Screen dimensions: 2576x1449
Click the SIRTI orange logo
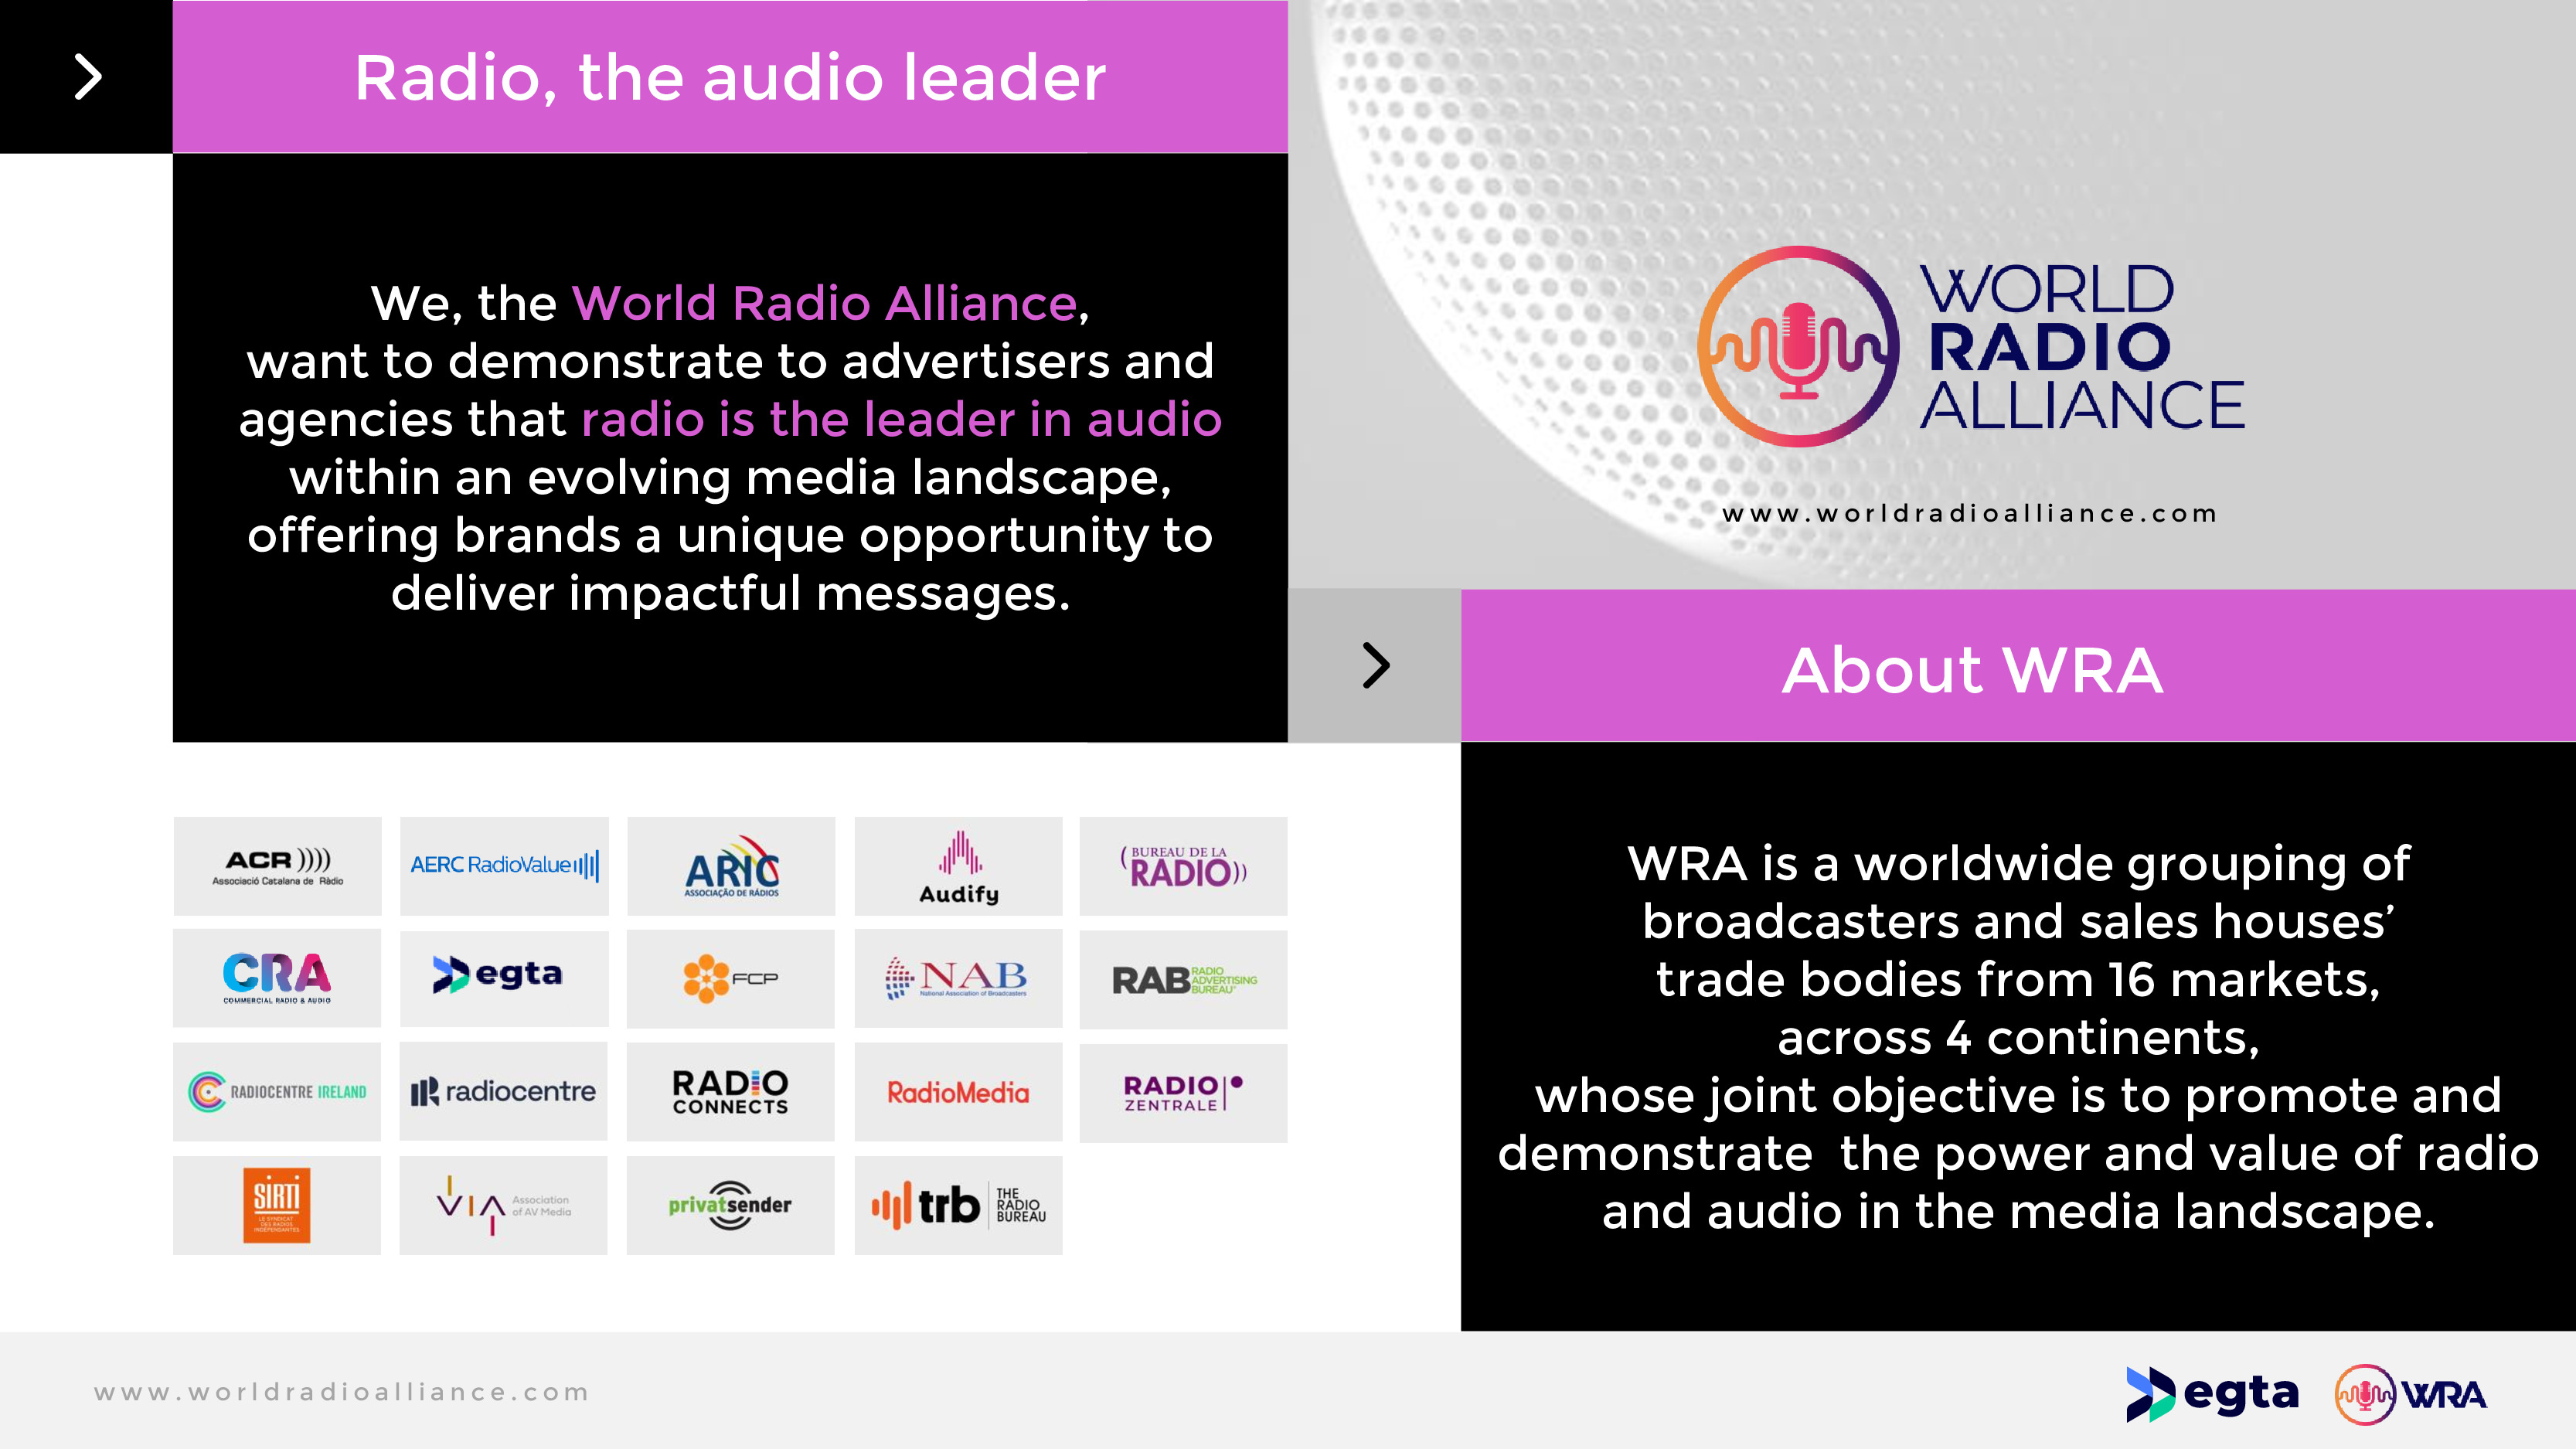point(277,1205)
